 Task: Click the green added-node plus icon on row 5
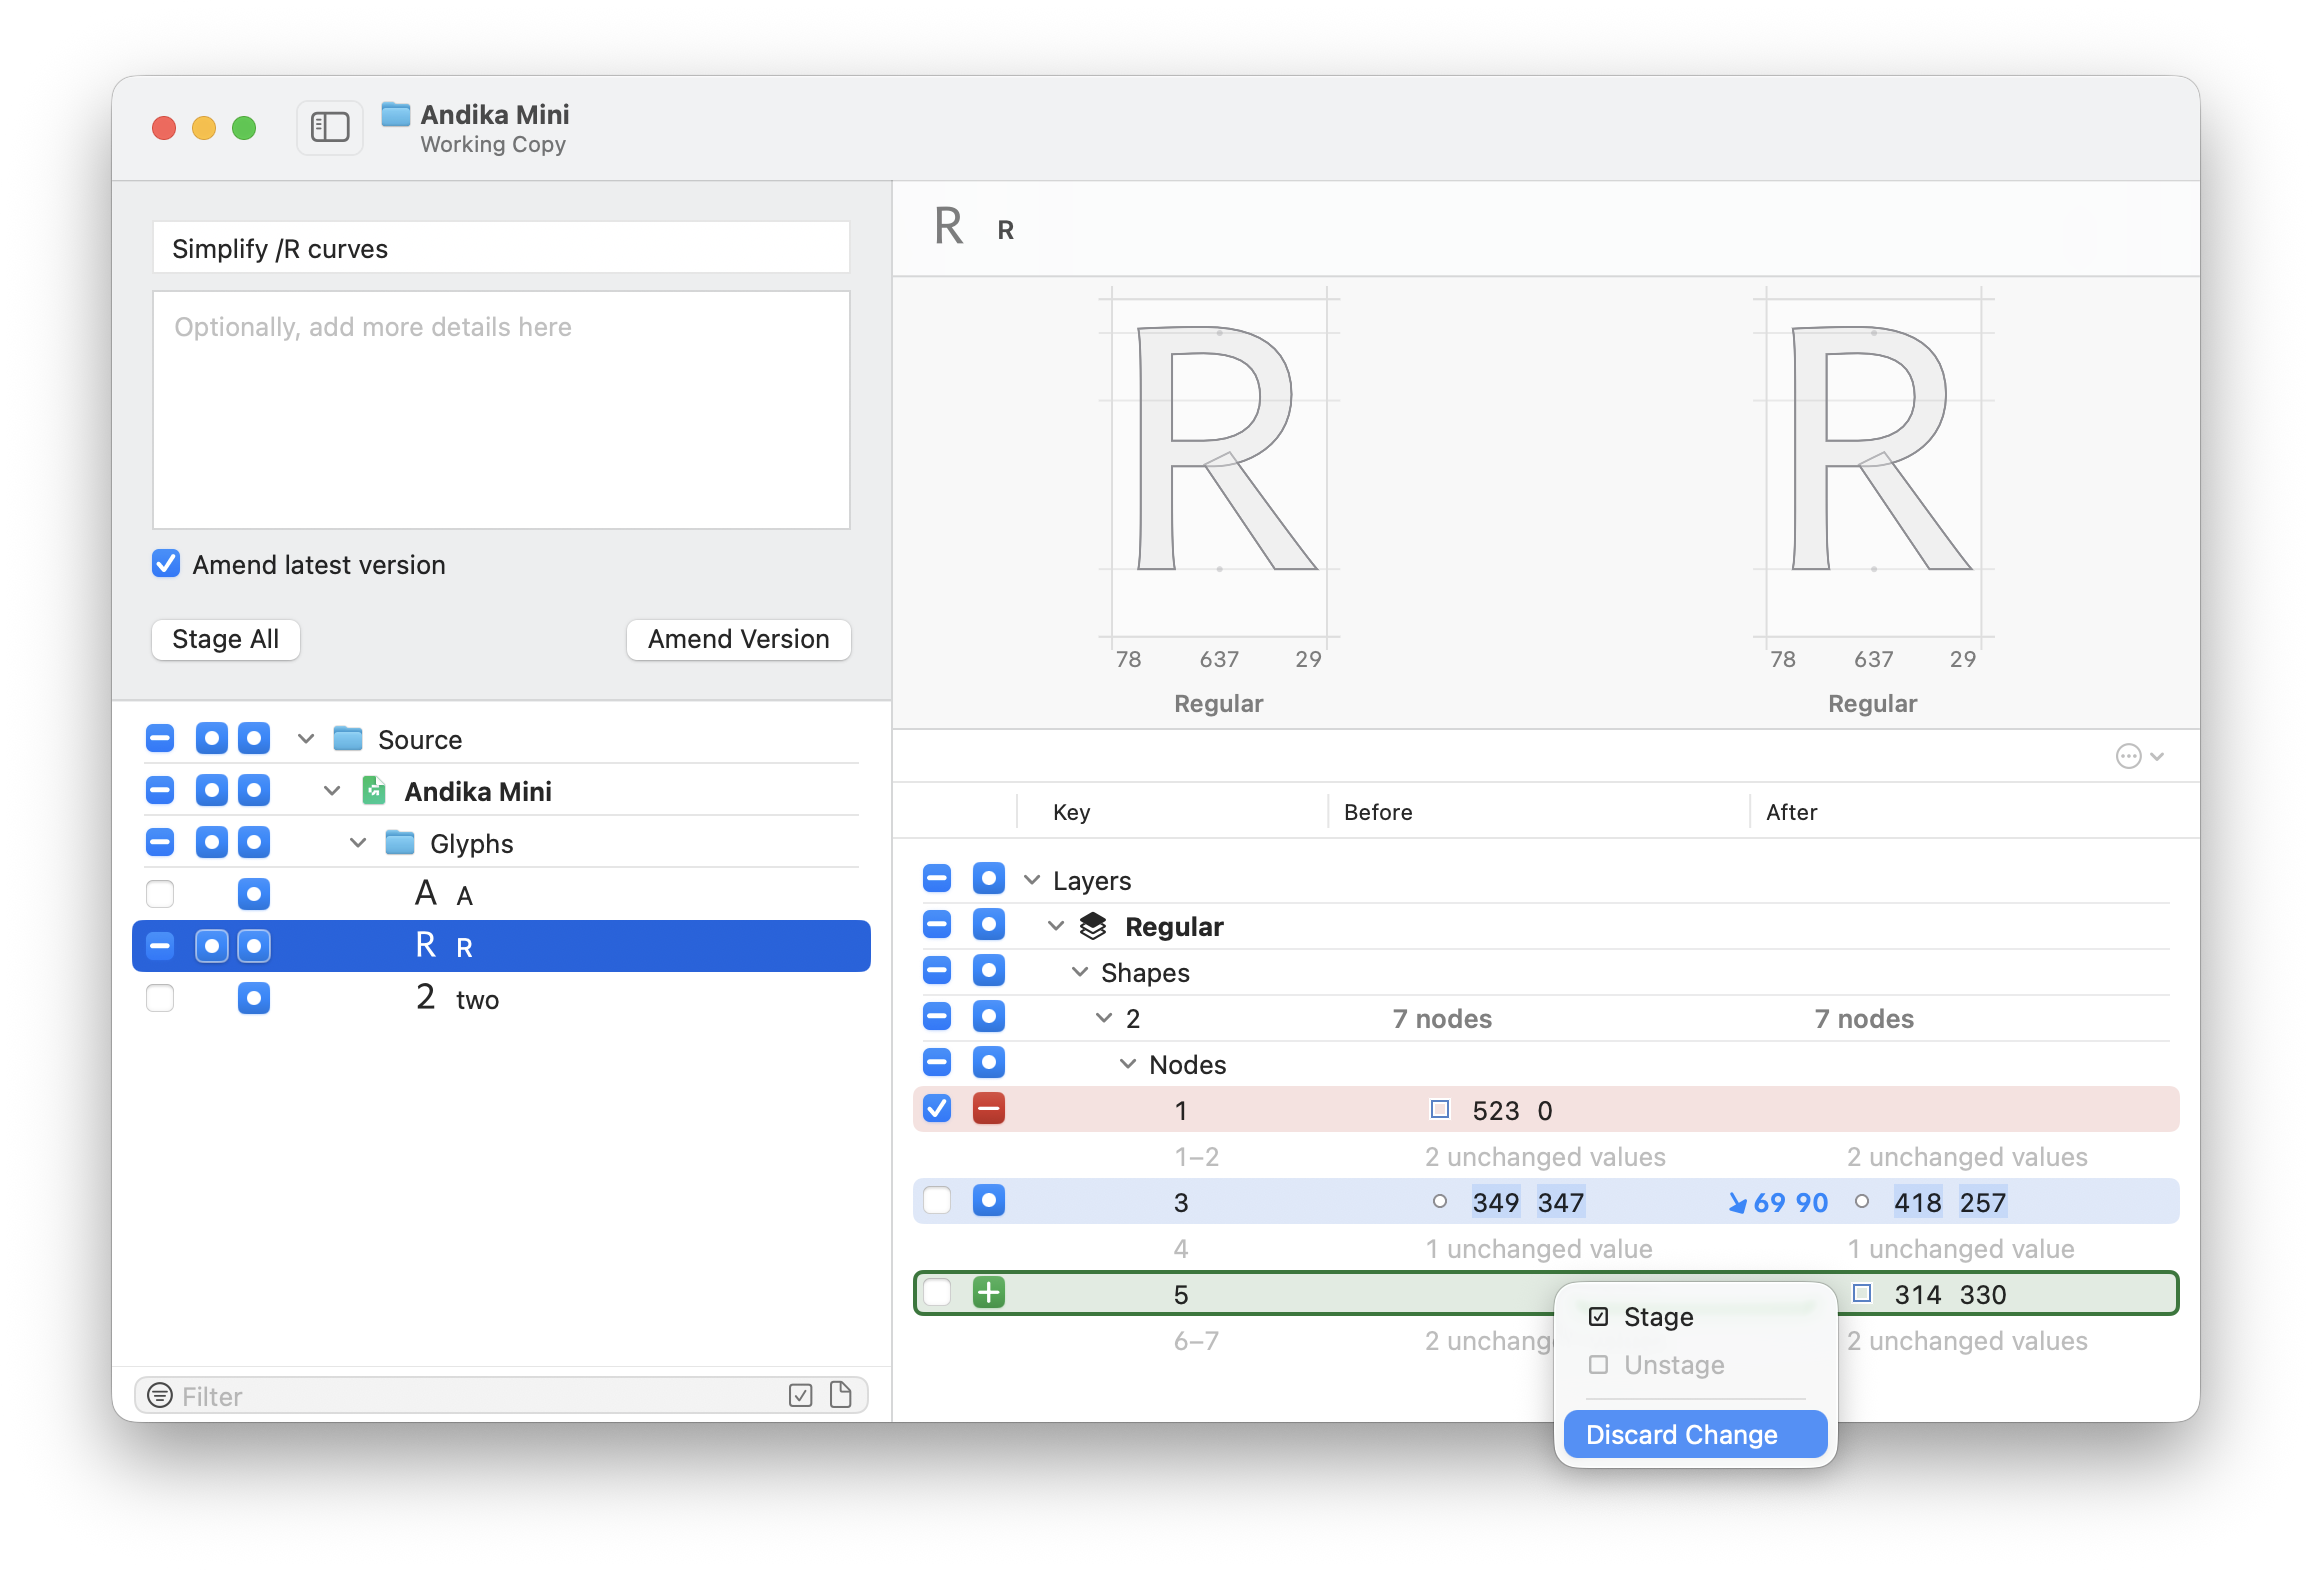988,1293
